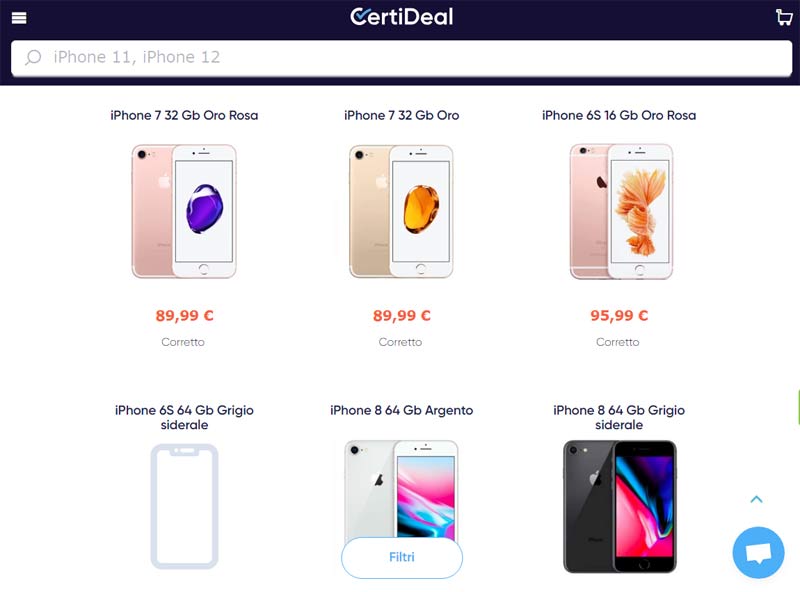The image size is (800, 592).
Task: Open the shopping cart
Action: 784,17
